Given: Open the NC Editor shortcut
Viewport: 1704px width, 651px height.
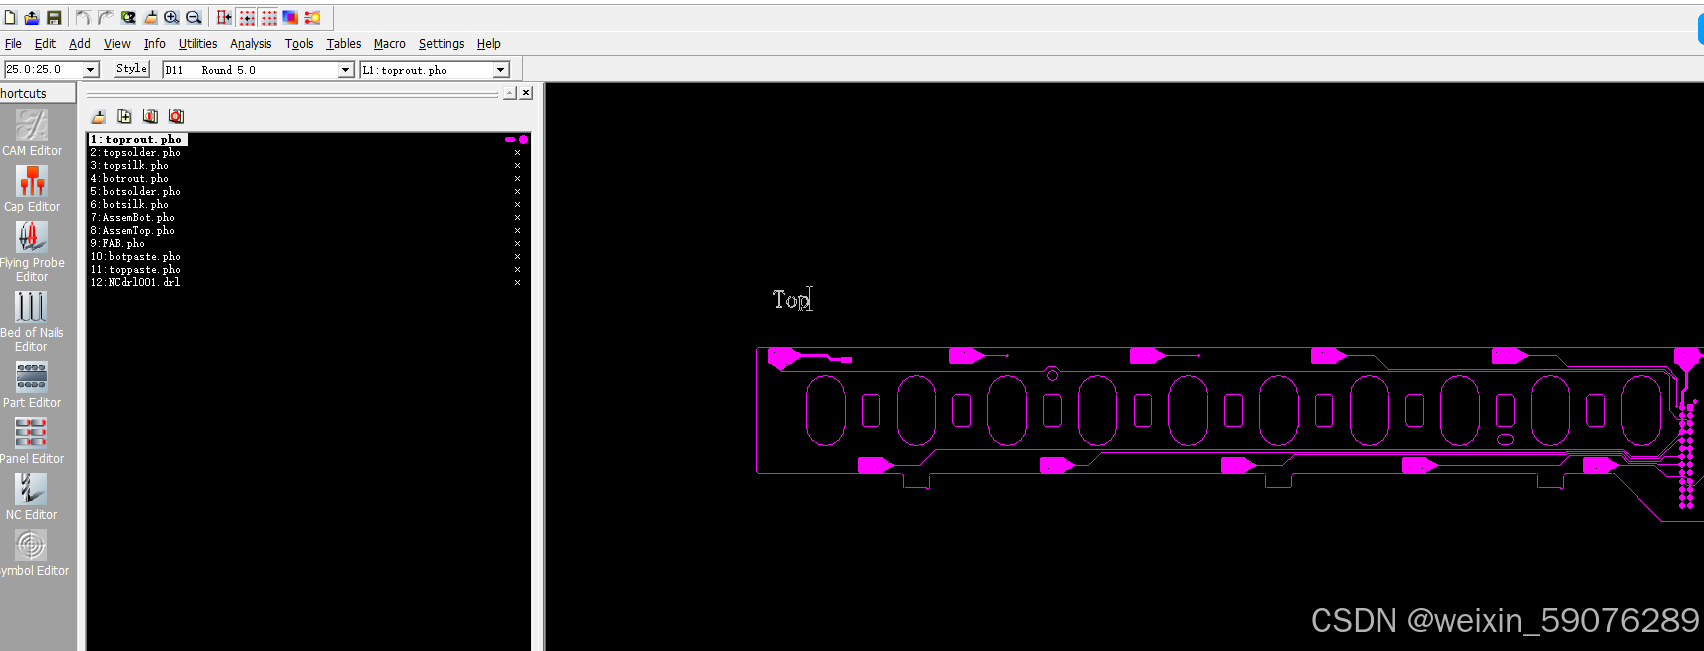Looking at the screenshot, I should tap(32, 497).
